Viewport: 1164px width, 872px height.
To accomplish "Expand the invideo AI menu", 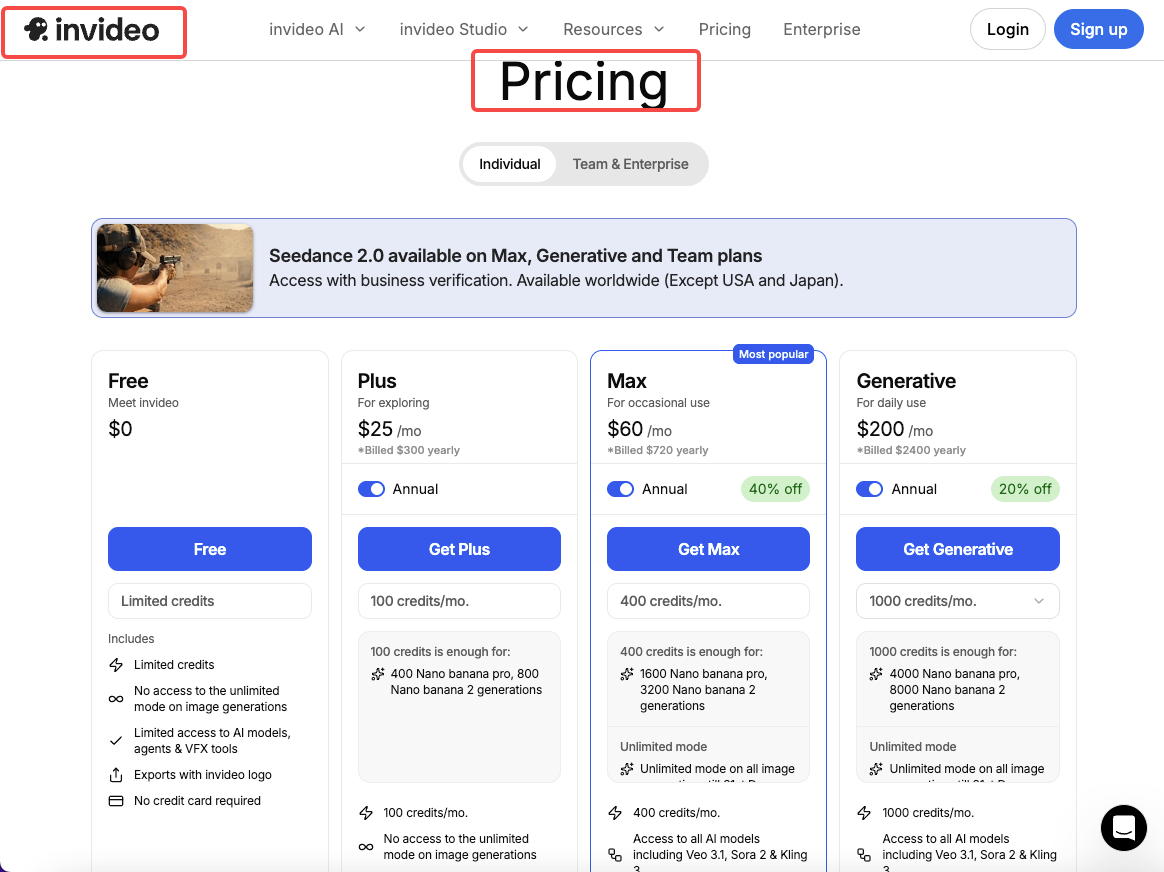I will click(317, 30).
